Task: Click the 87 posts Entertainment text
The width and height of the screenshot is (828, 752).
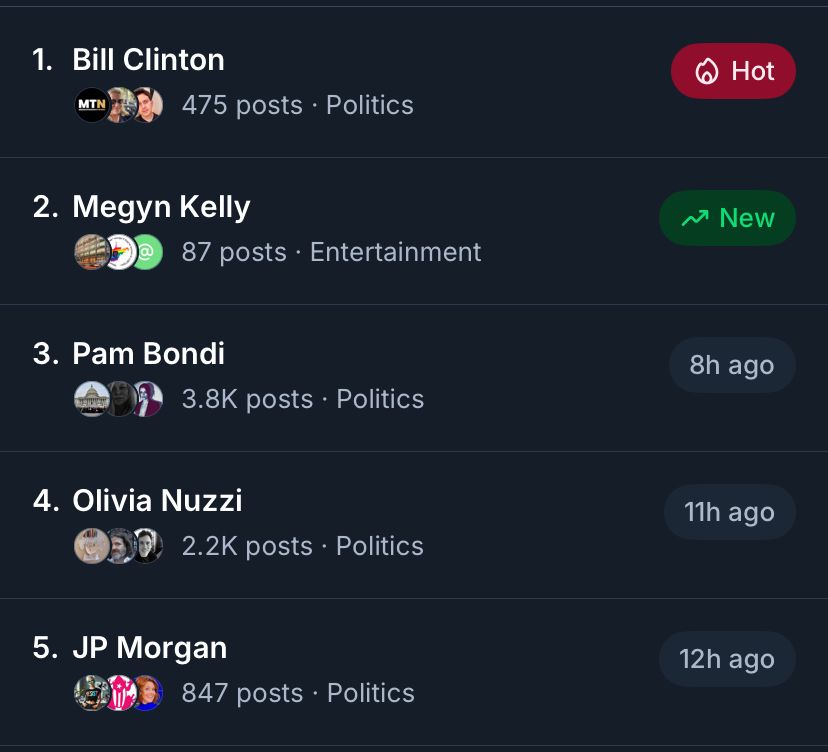Action: (331, 252)
